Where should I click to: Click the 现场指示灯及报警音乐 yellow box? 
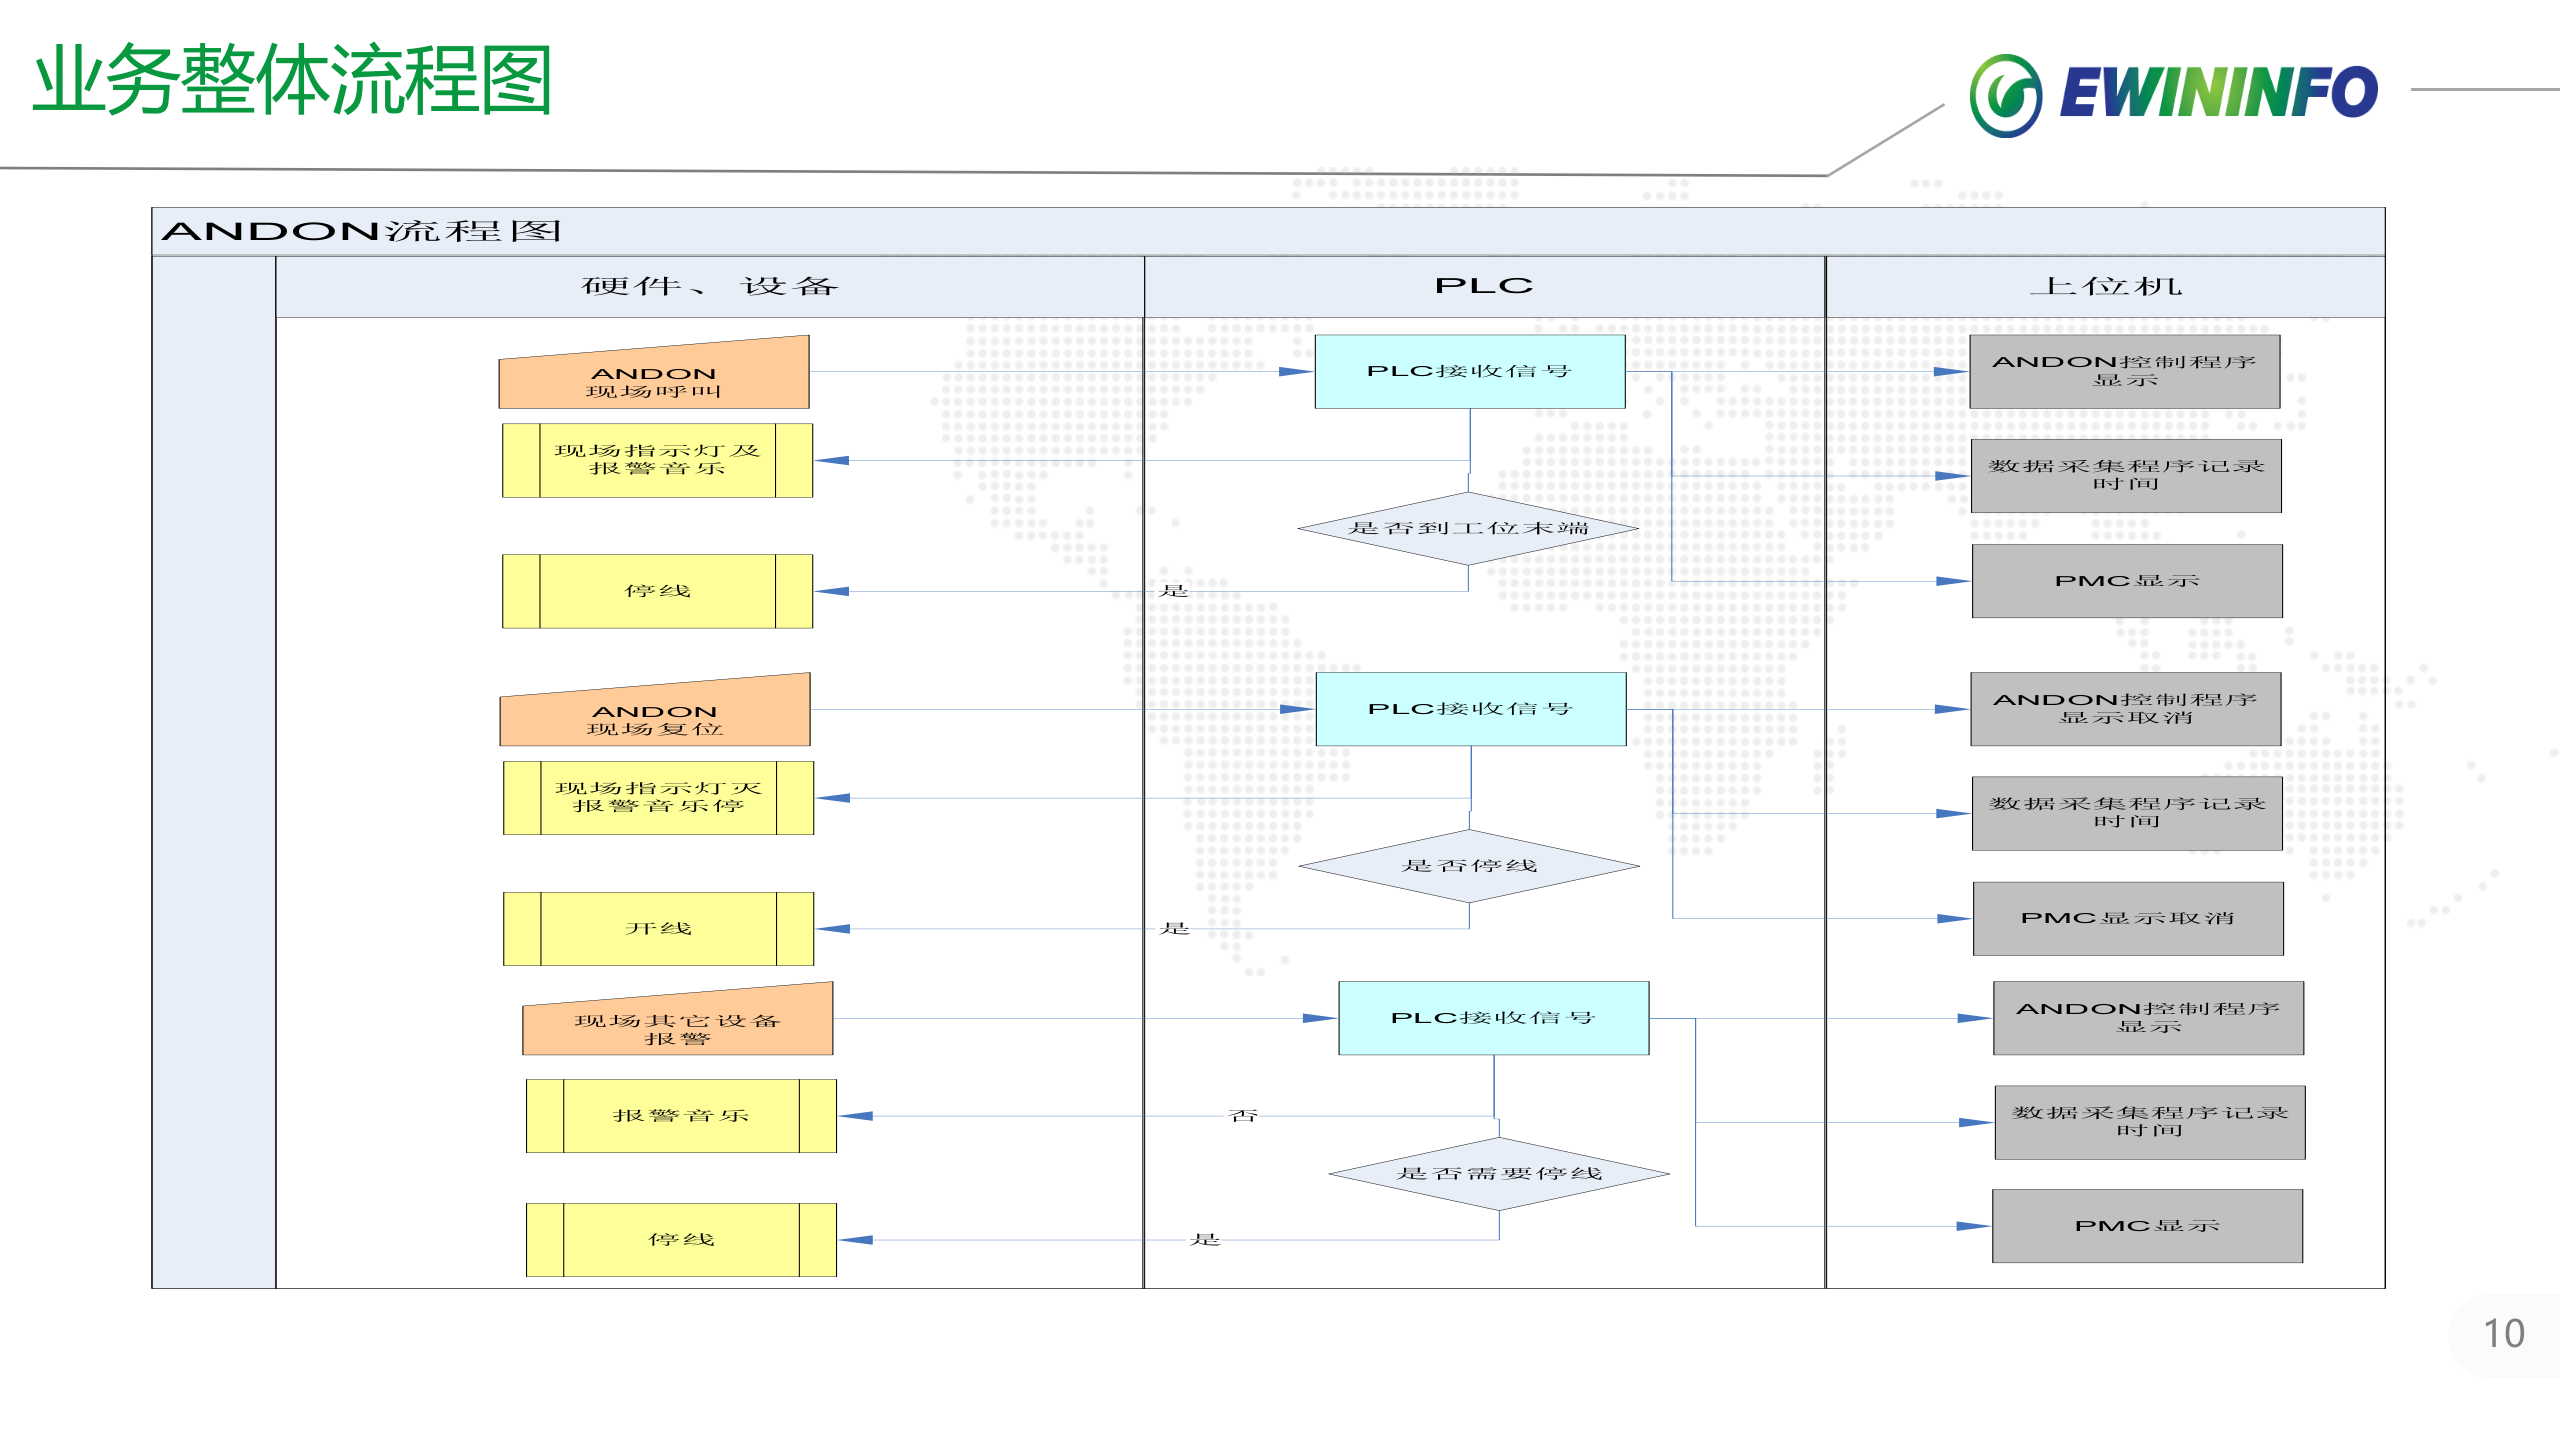(x=657, y=460)
